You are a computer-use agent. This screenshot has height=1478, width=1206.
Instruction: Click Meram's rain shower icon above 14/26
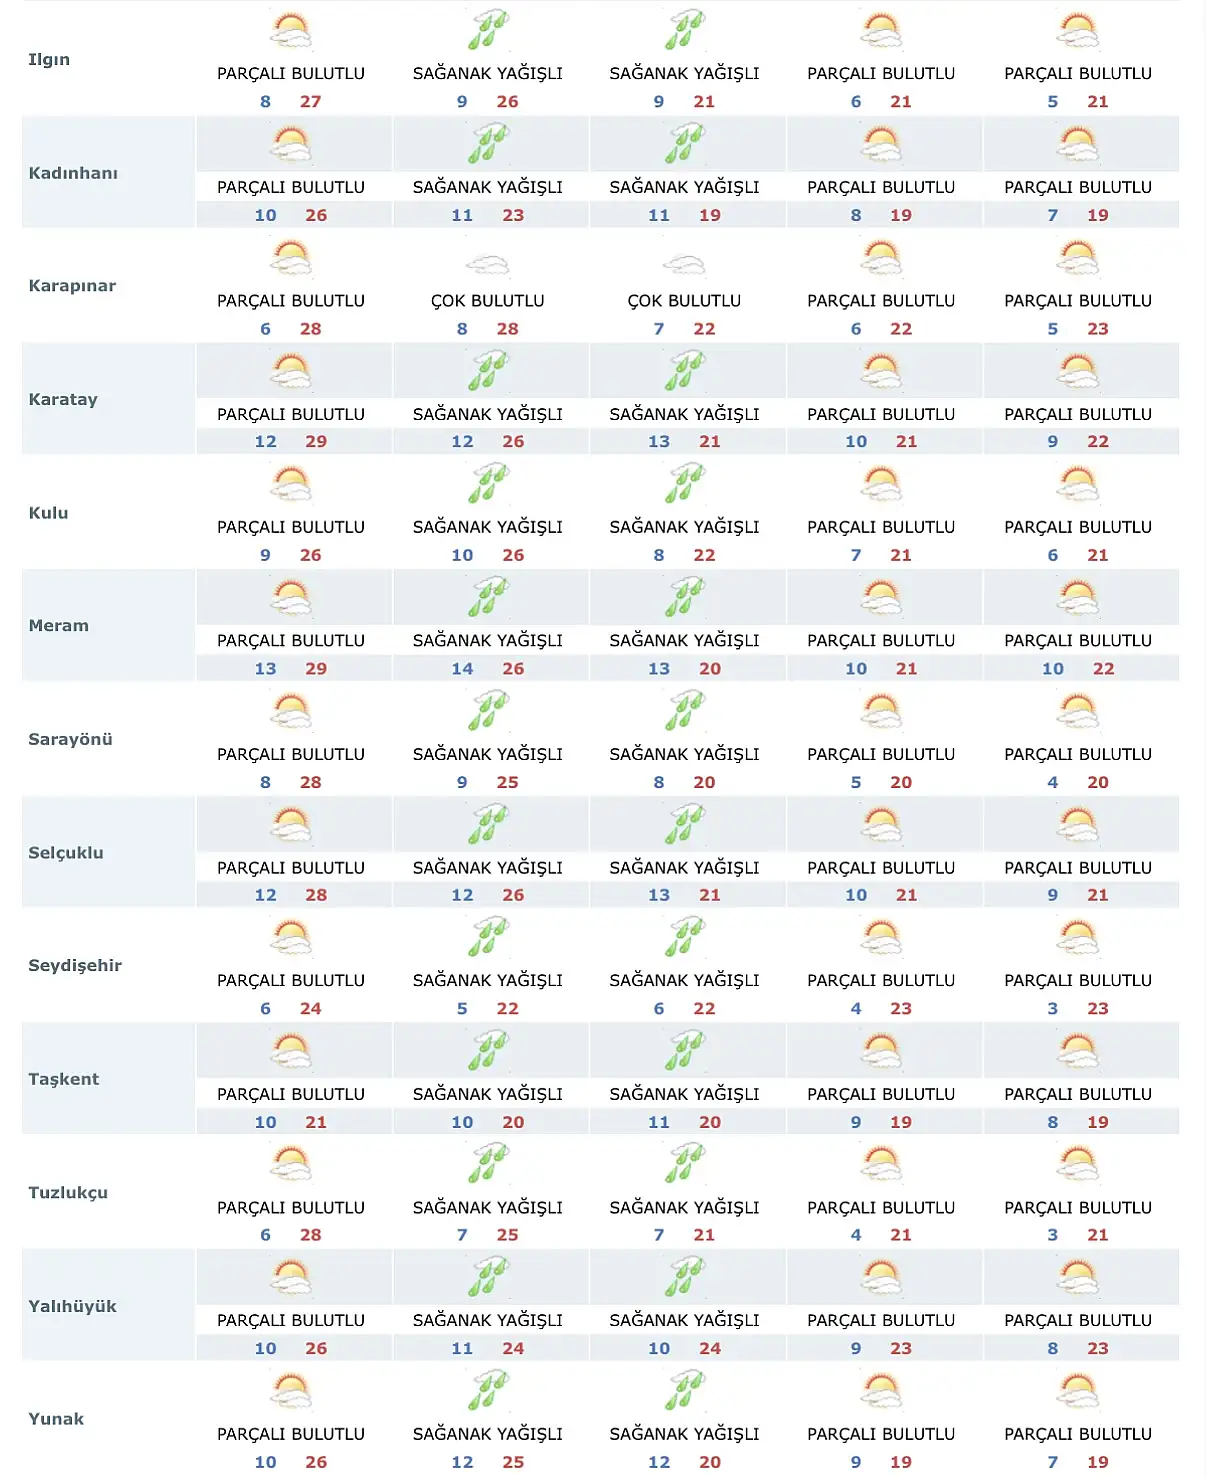pyautogui.click(x=488, y=598)
